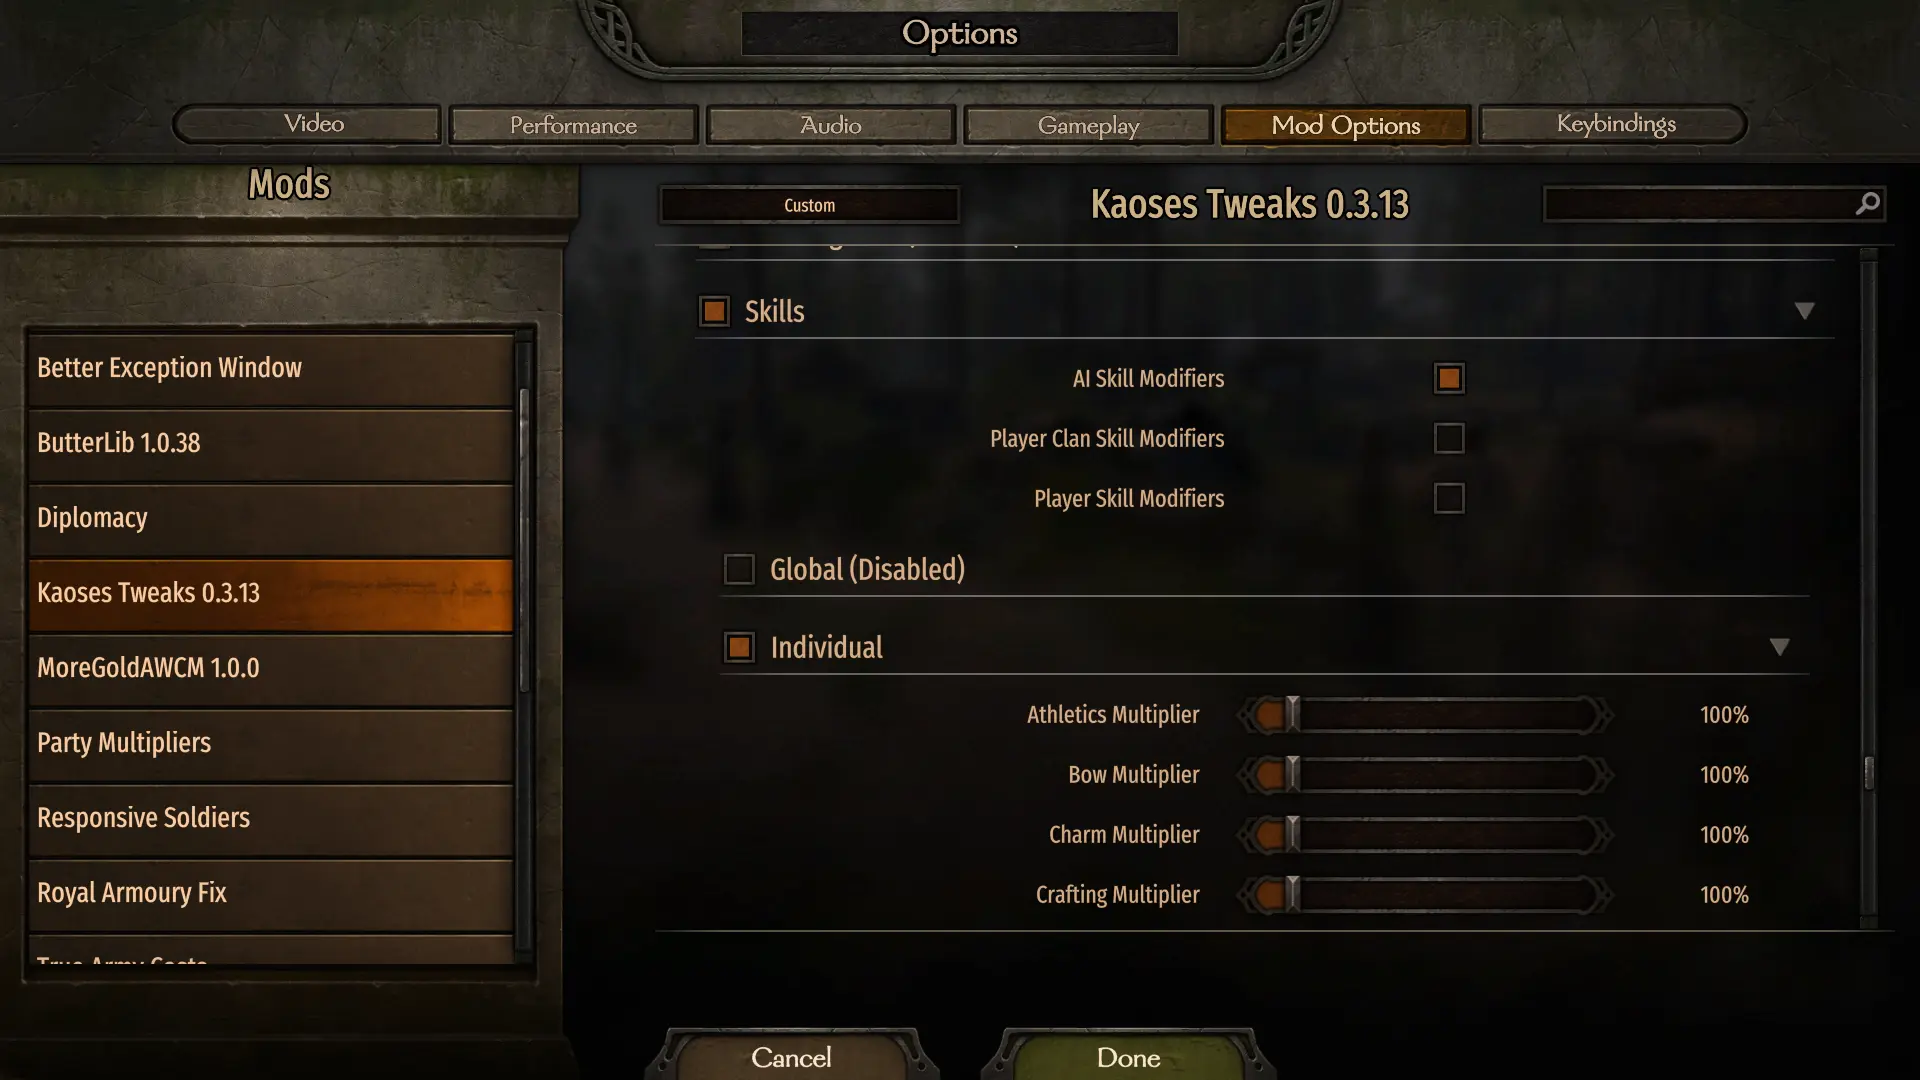
Task: Enable the Player Skill Modifiers checkbox
Action: pyautogui.click(x=1449, y=497)
